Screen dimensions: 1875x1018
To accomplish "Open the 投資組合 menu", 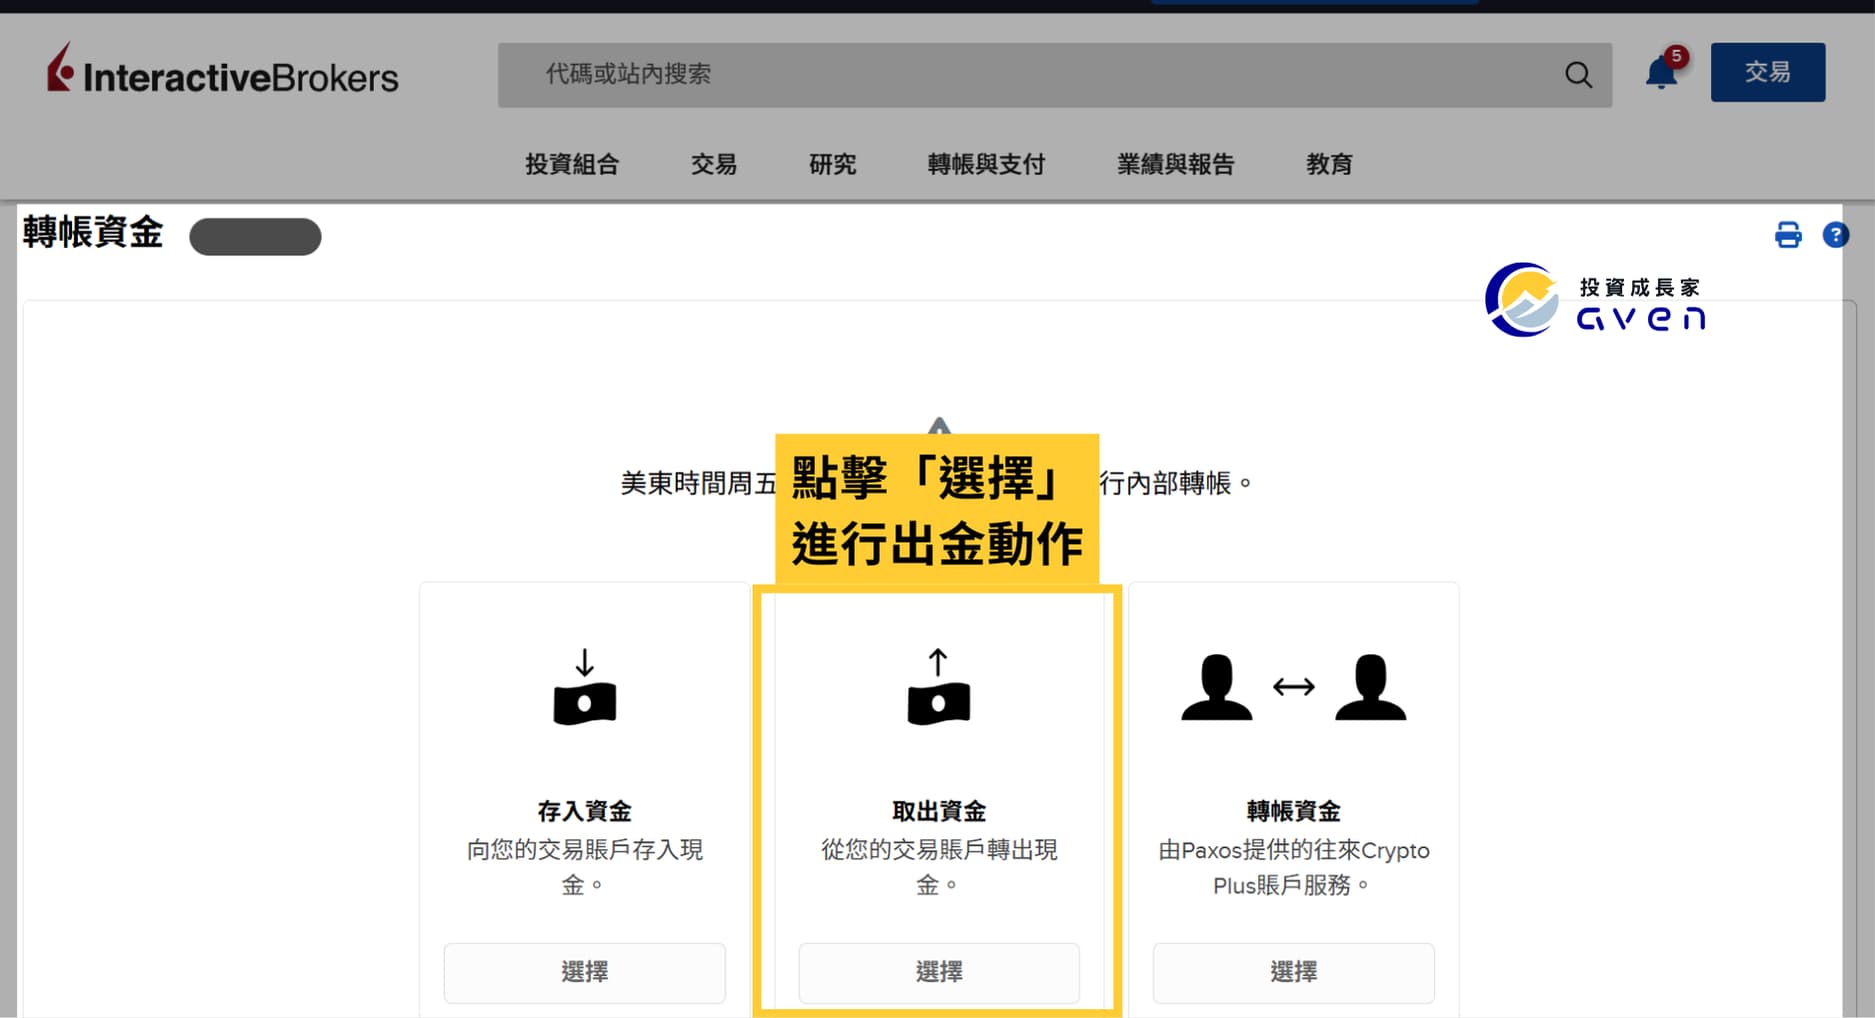I will (x=572, y=164).
